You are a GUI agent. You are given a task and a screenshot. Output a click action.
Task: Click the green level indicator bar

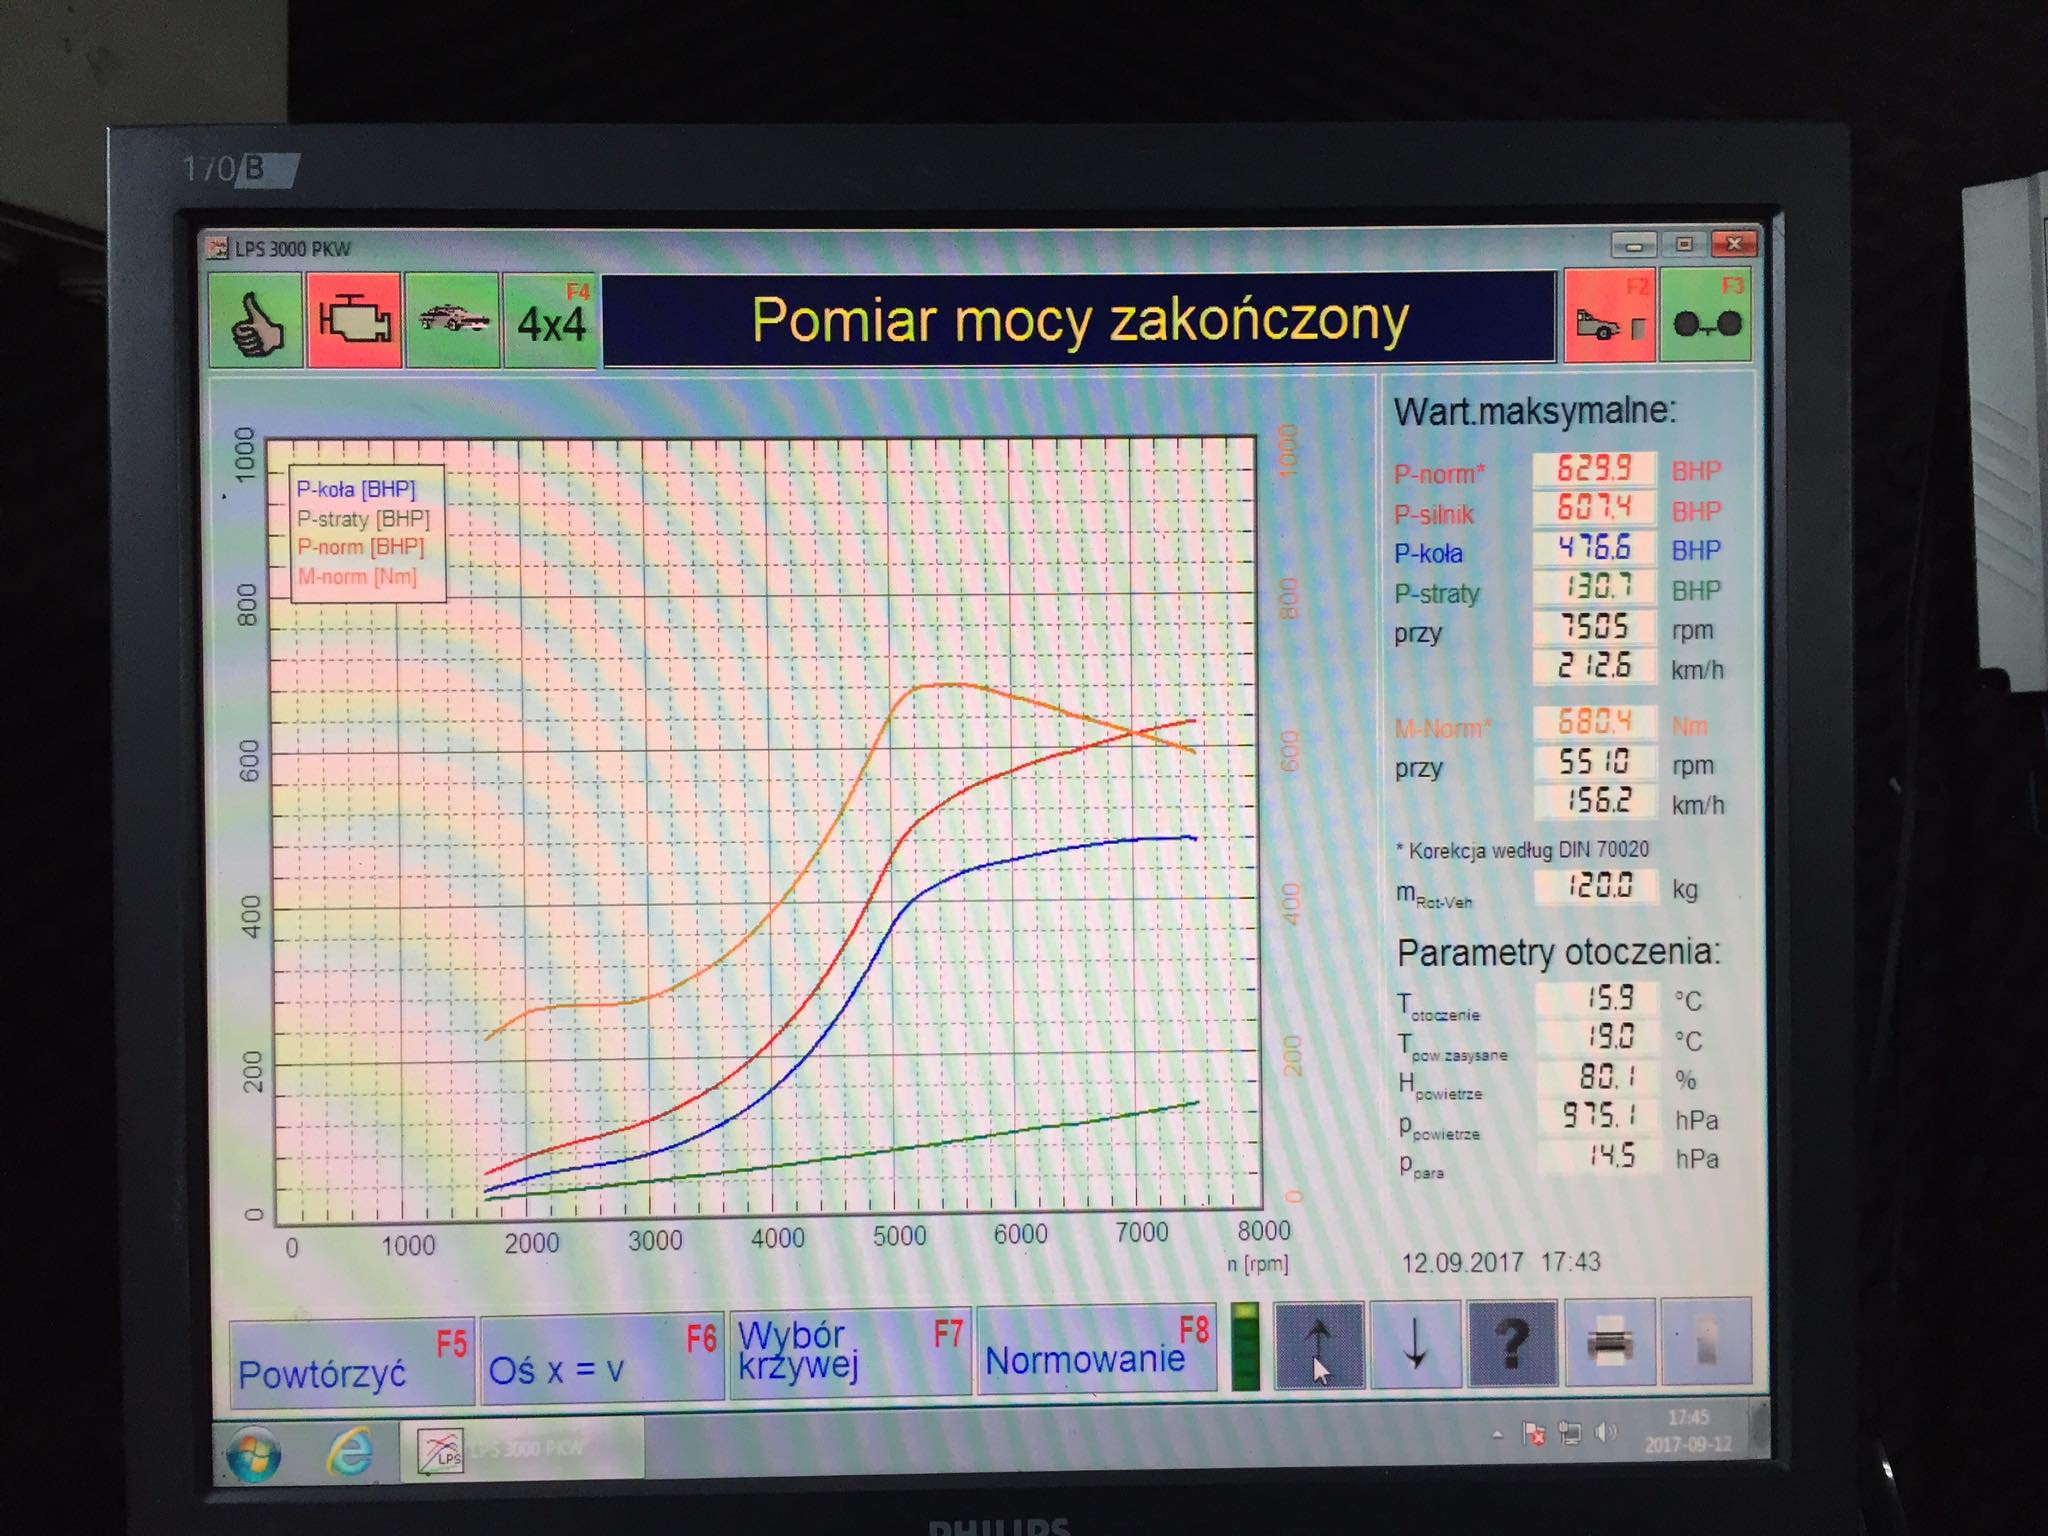click(1246, 1346)
